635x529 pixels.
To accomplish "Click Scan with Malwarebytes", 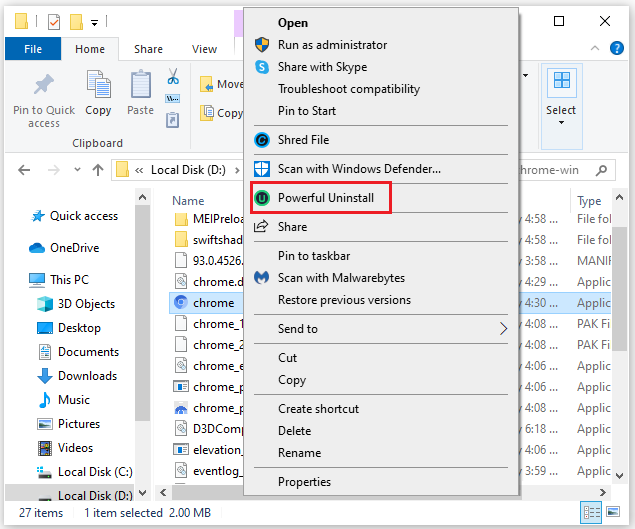I will tap(341, 278).
